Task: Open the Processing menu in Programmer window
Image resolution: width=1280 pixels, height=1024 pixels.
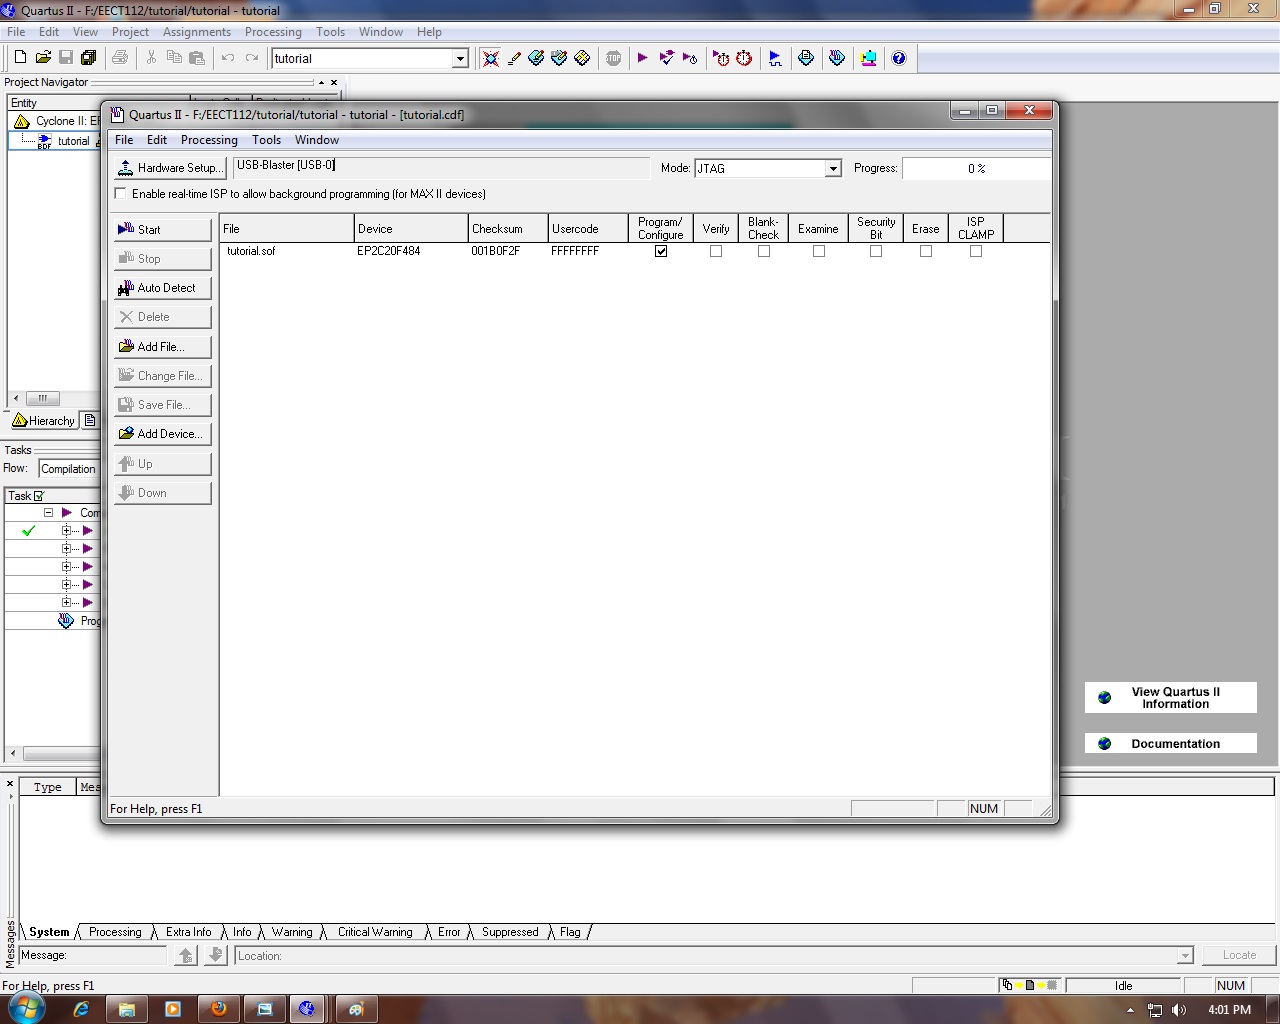Action: coord(209,140)
